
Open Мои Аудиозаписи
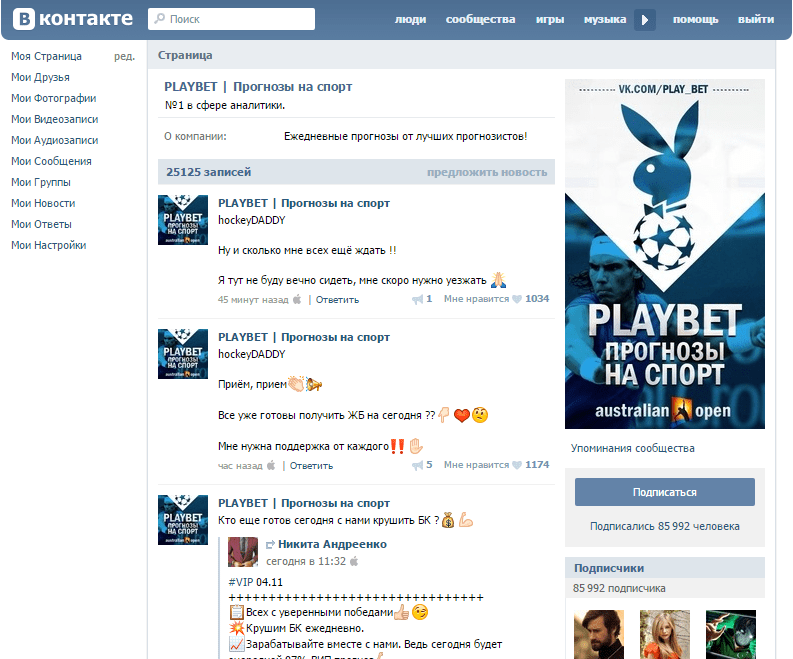[x=55, y=140]
